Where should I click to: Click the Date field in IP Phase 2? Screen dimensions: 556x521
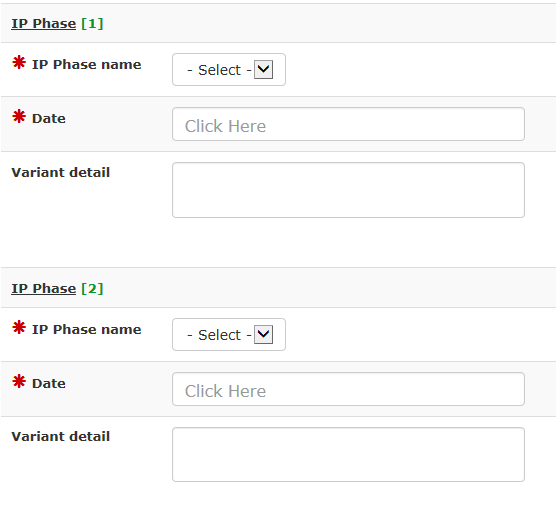click(348, 389)
